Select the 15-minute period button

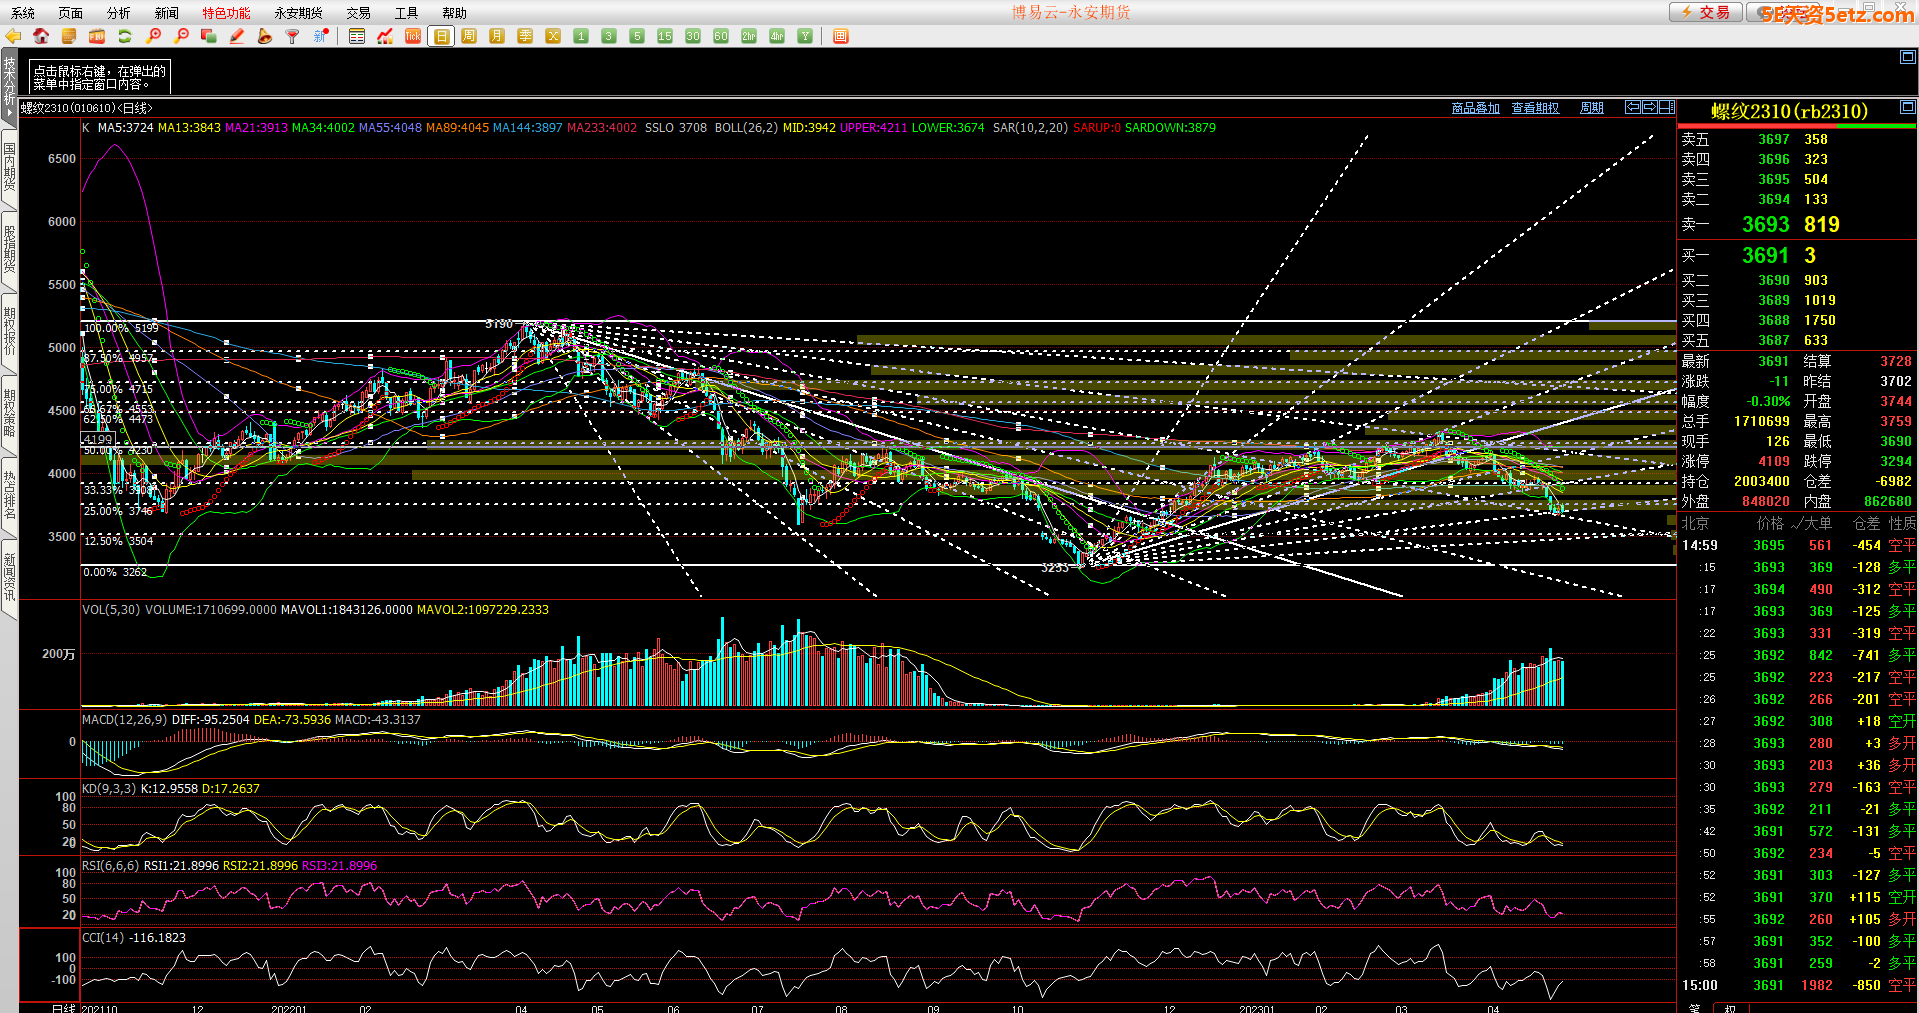[665, 36]
